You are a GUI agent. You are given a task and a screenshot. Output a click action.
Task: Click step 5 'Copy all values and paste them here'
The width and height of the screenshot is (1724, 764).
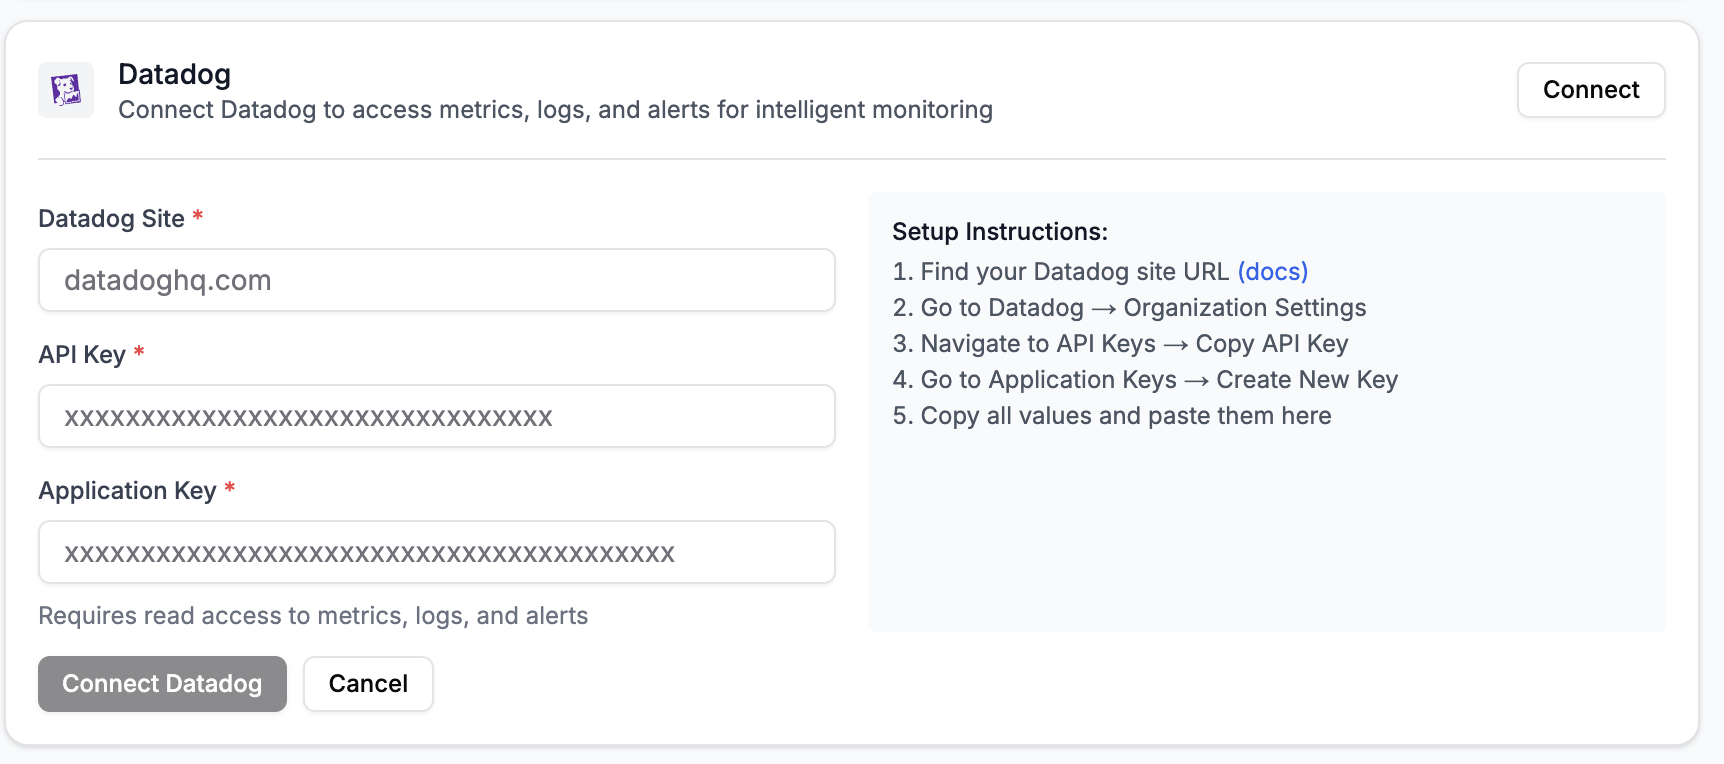pos(1112,416)
